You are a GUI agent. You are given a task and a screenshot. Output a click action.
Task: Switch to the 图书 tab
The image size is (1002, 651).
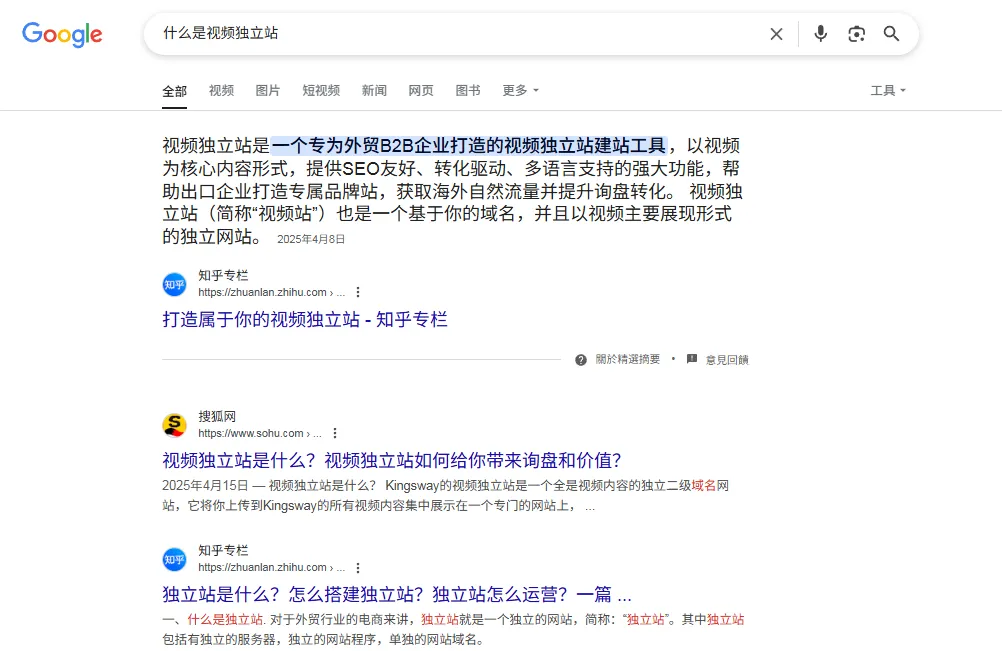click(468, 90)
